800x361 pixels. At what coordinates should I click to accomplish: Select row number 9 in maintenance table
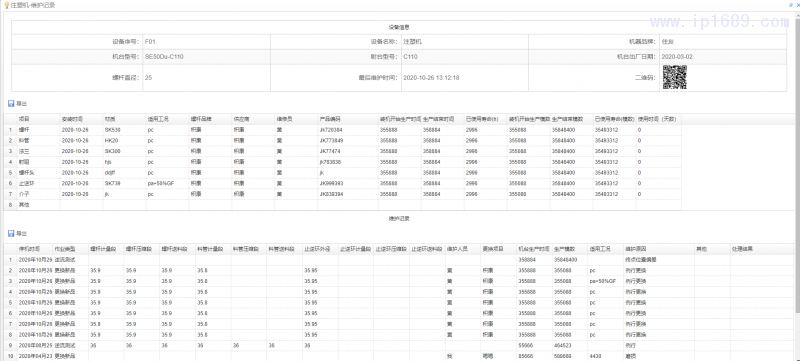[10, 345]
